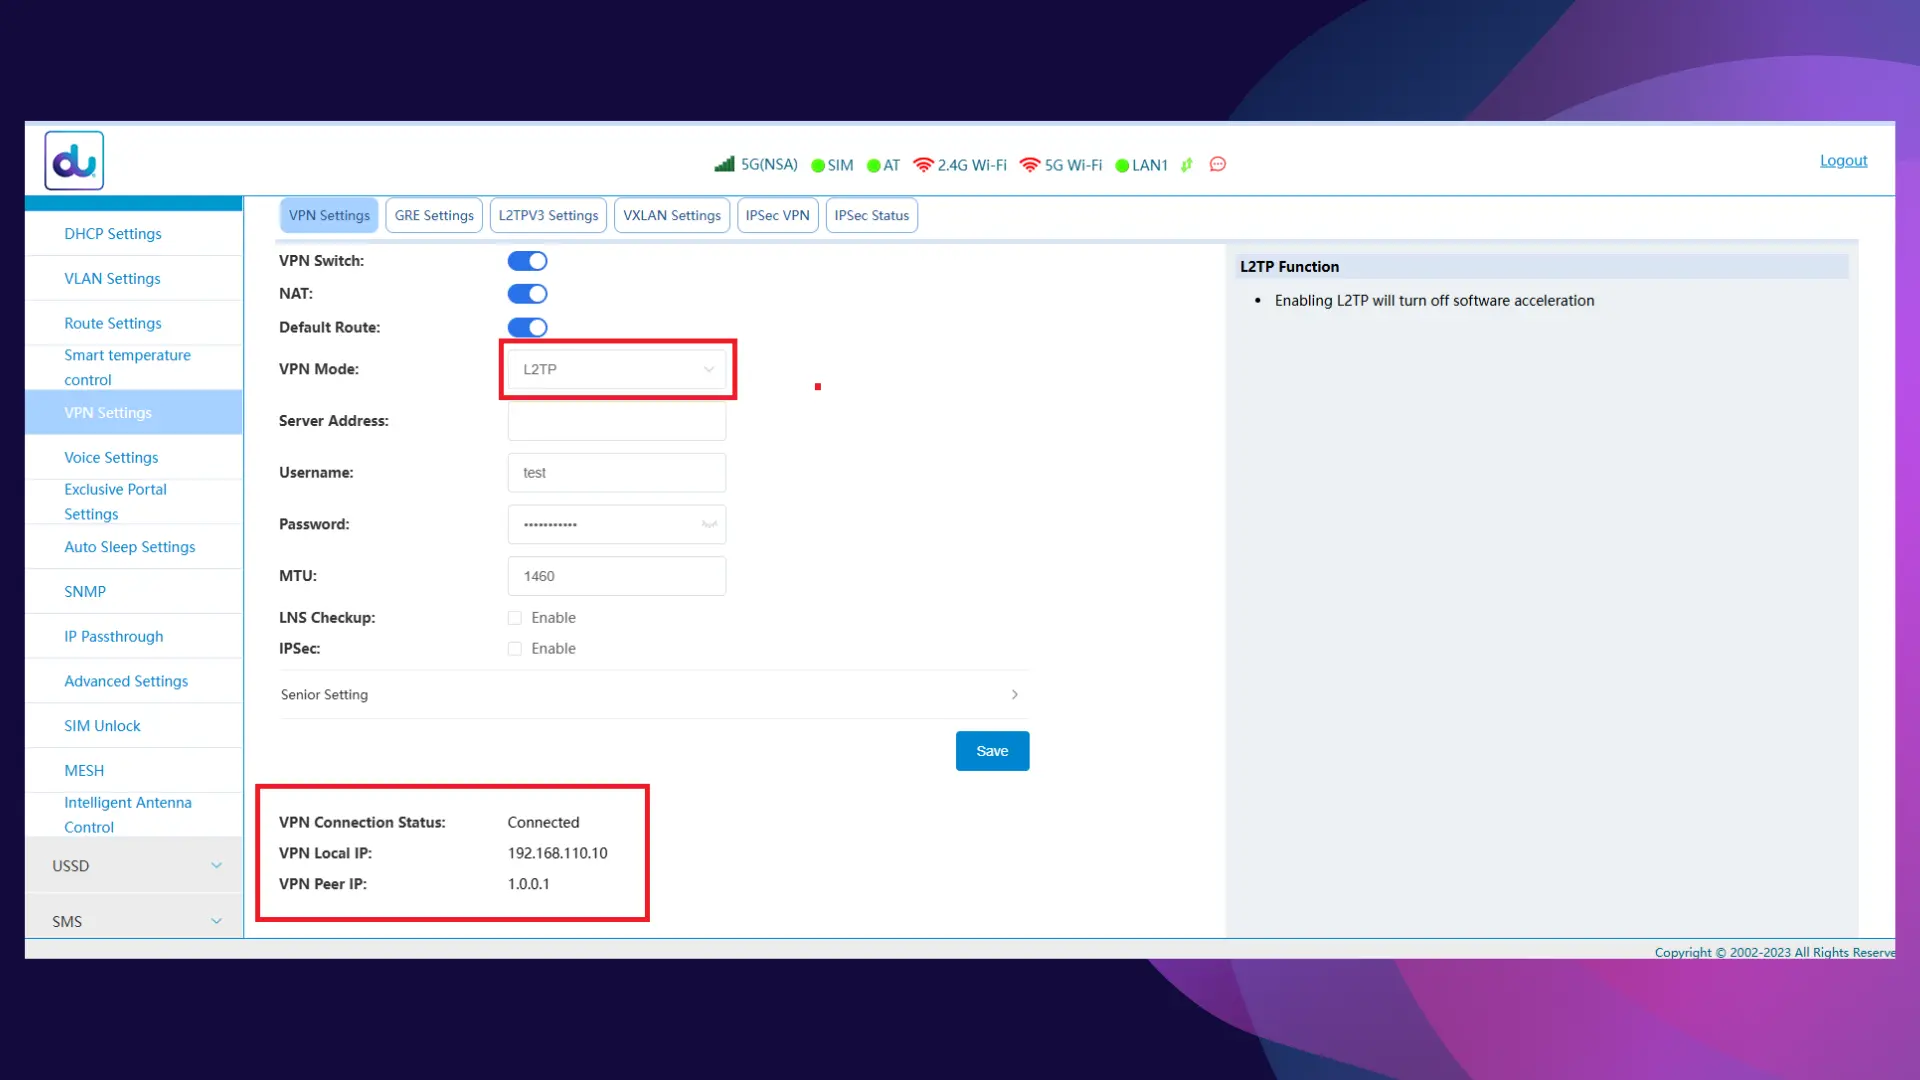Click the VPN Local IP value 192.168.110.10
This screenshot has width=1920, height=1080.
557,853
